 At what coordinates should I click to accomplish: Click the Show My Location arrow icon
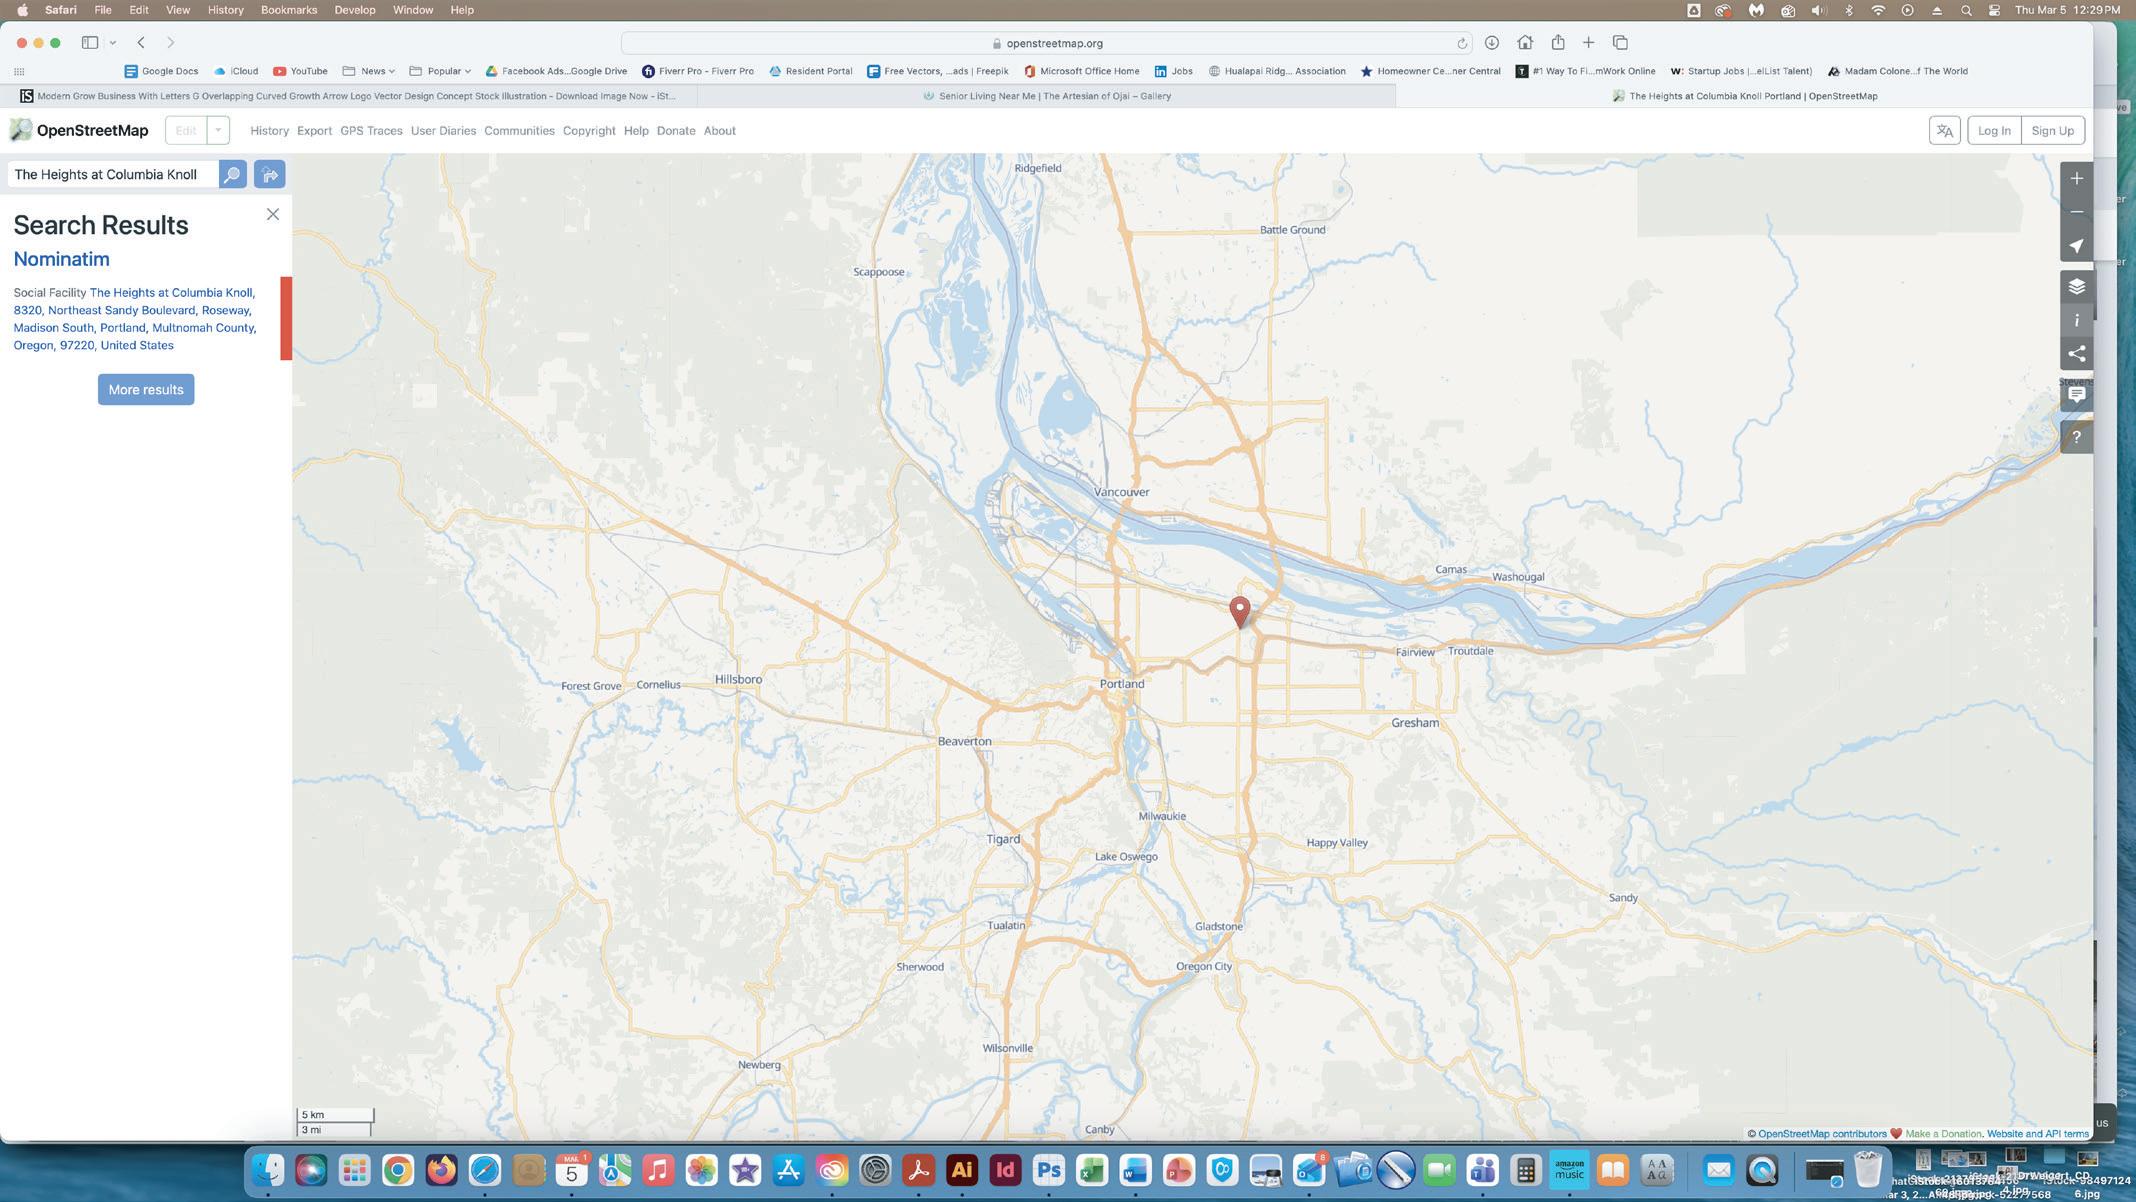[x=2076, y=246]
